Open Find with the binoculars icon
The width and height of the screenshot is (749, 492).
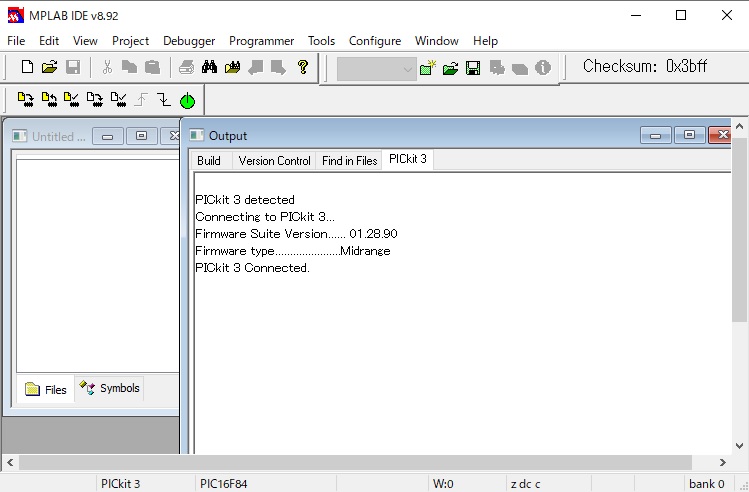pyautogui.click(x=209, y=67)
